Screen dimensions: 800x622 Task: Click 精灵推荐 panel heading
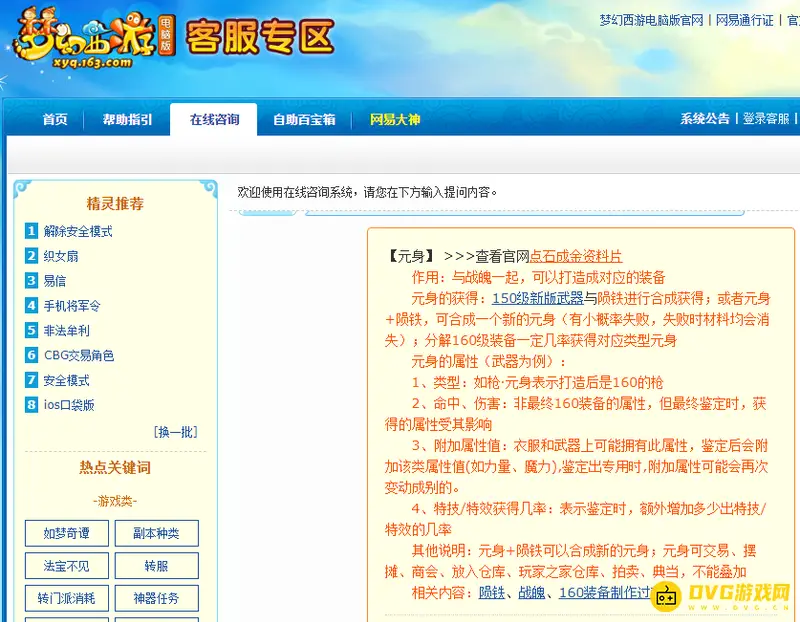pos(115,204)
